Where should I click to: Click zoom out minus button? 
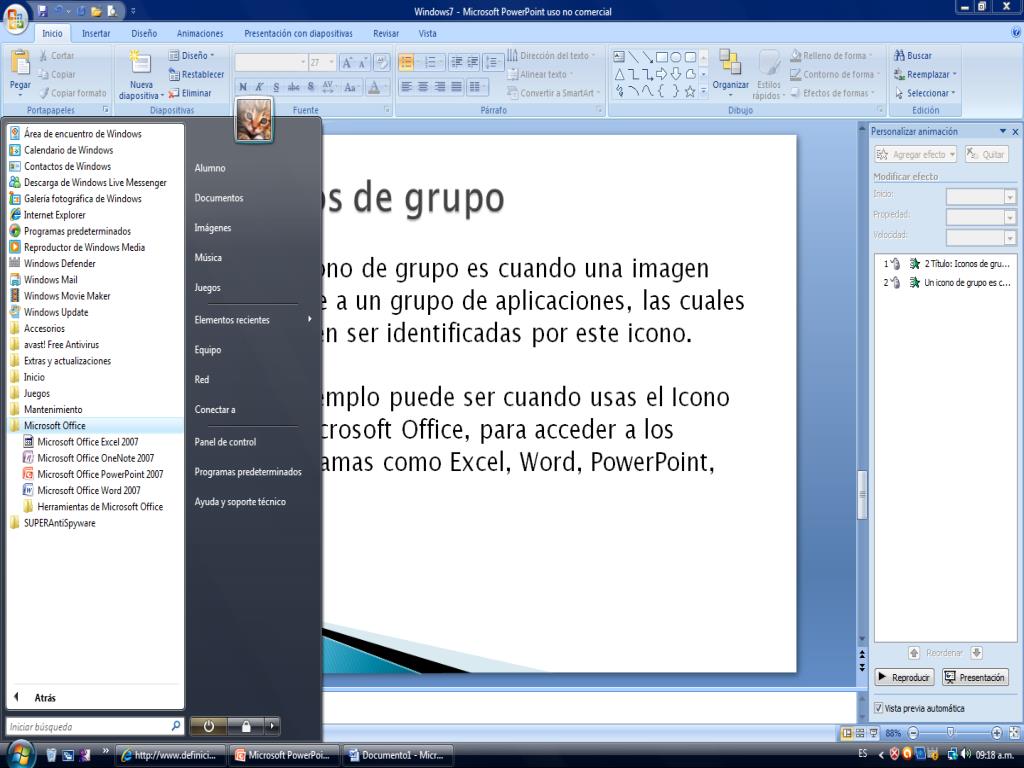point(914,733)
